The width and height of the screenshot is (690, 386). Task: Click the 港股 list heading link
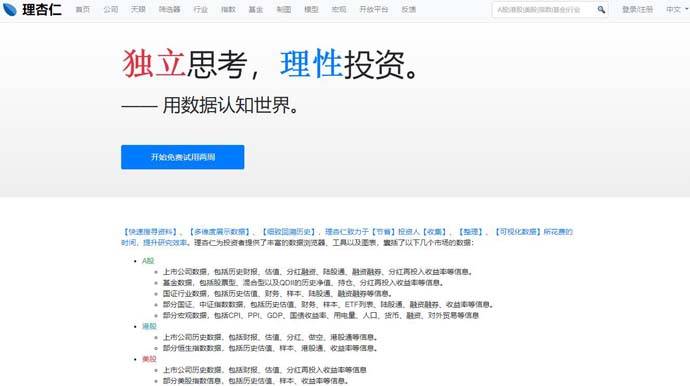coord(149,327)
